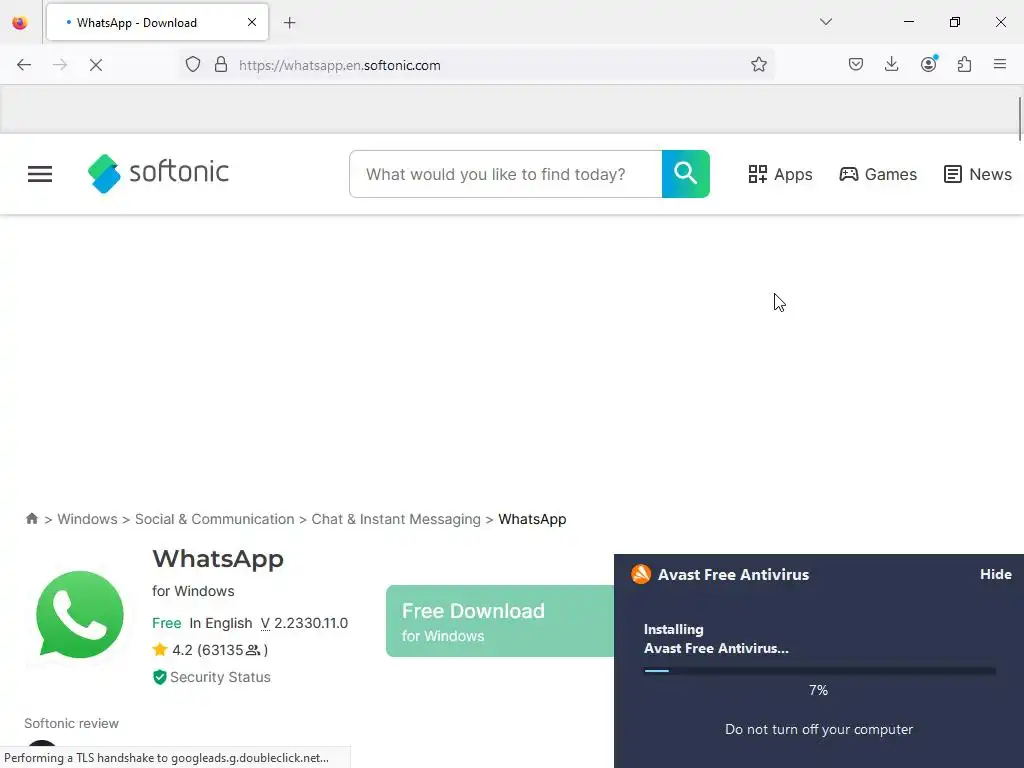Click the magnifier search button
Image resolution: width=1024 pixels, height=768 pixels.
[x=686, y=174]
